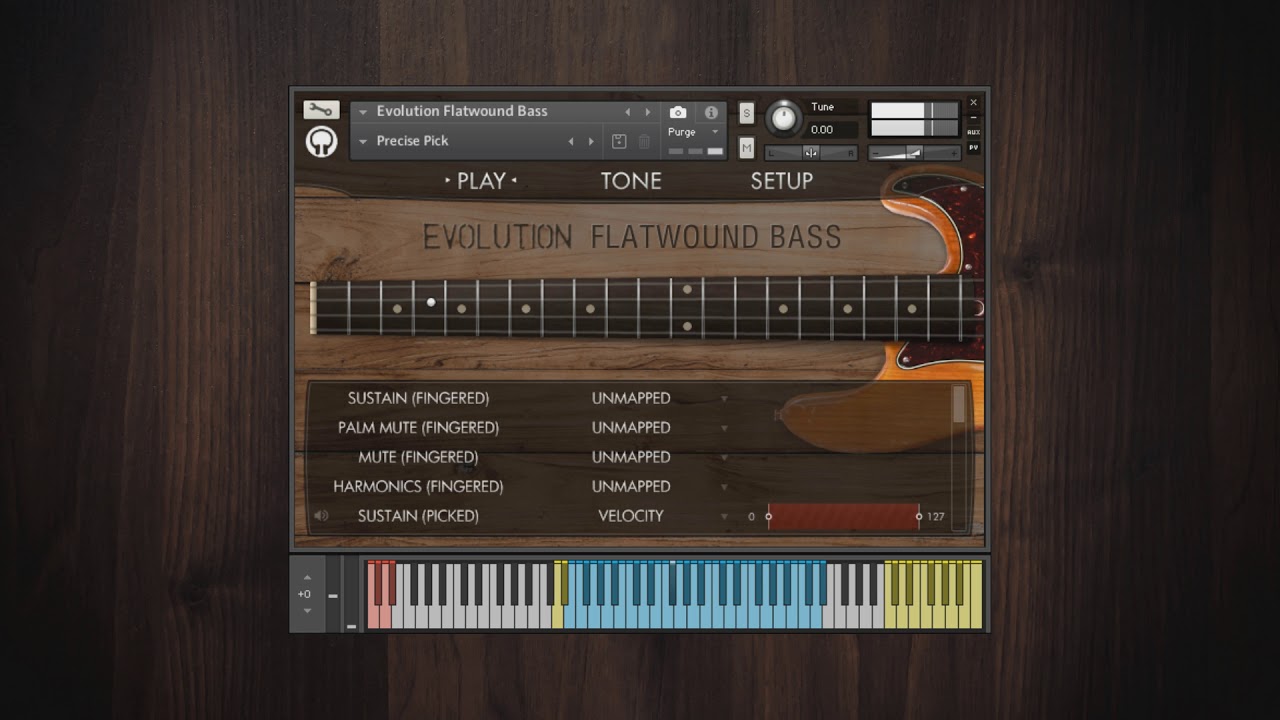The height and width of the screenshot is (720, 1280).
Task: Click the Orange Tree Samples logo icon
Action: coord(321,142)
